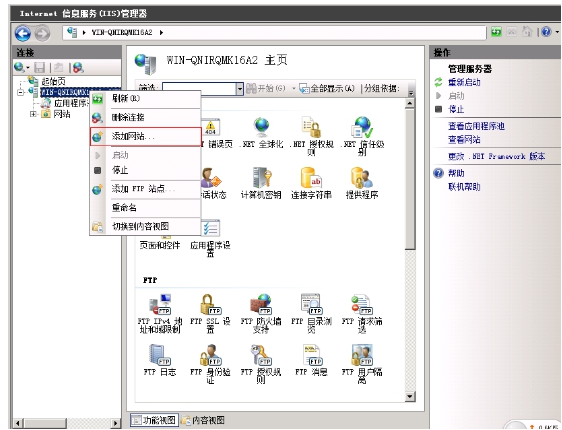Click the filter text input field
The height and width of the screenshot is (430, 562).
(199, 89)
